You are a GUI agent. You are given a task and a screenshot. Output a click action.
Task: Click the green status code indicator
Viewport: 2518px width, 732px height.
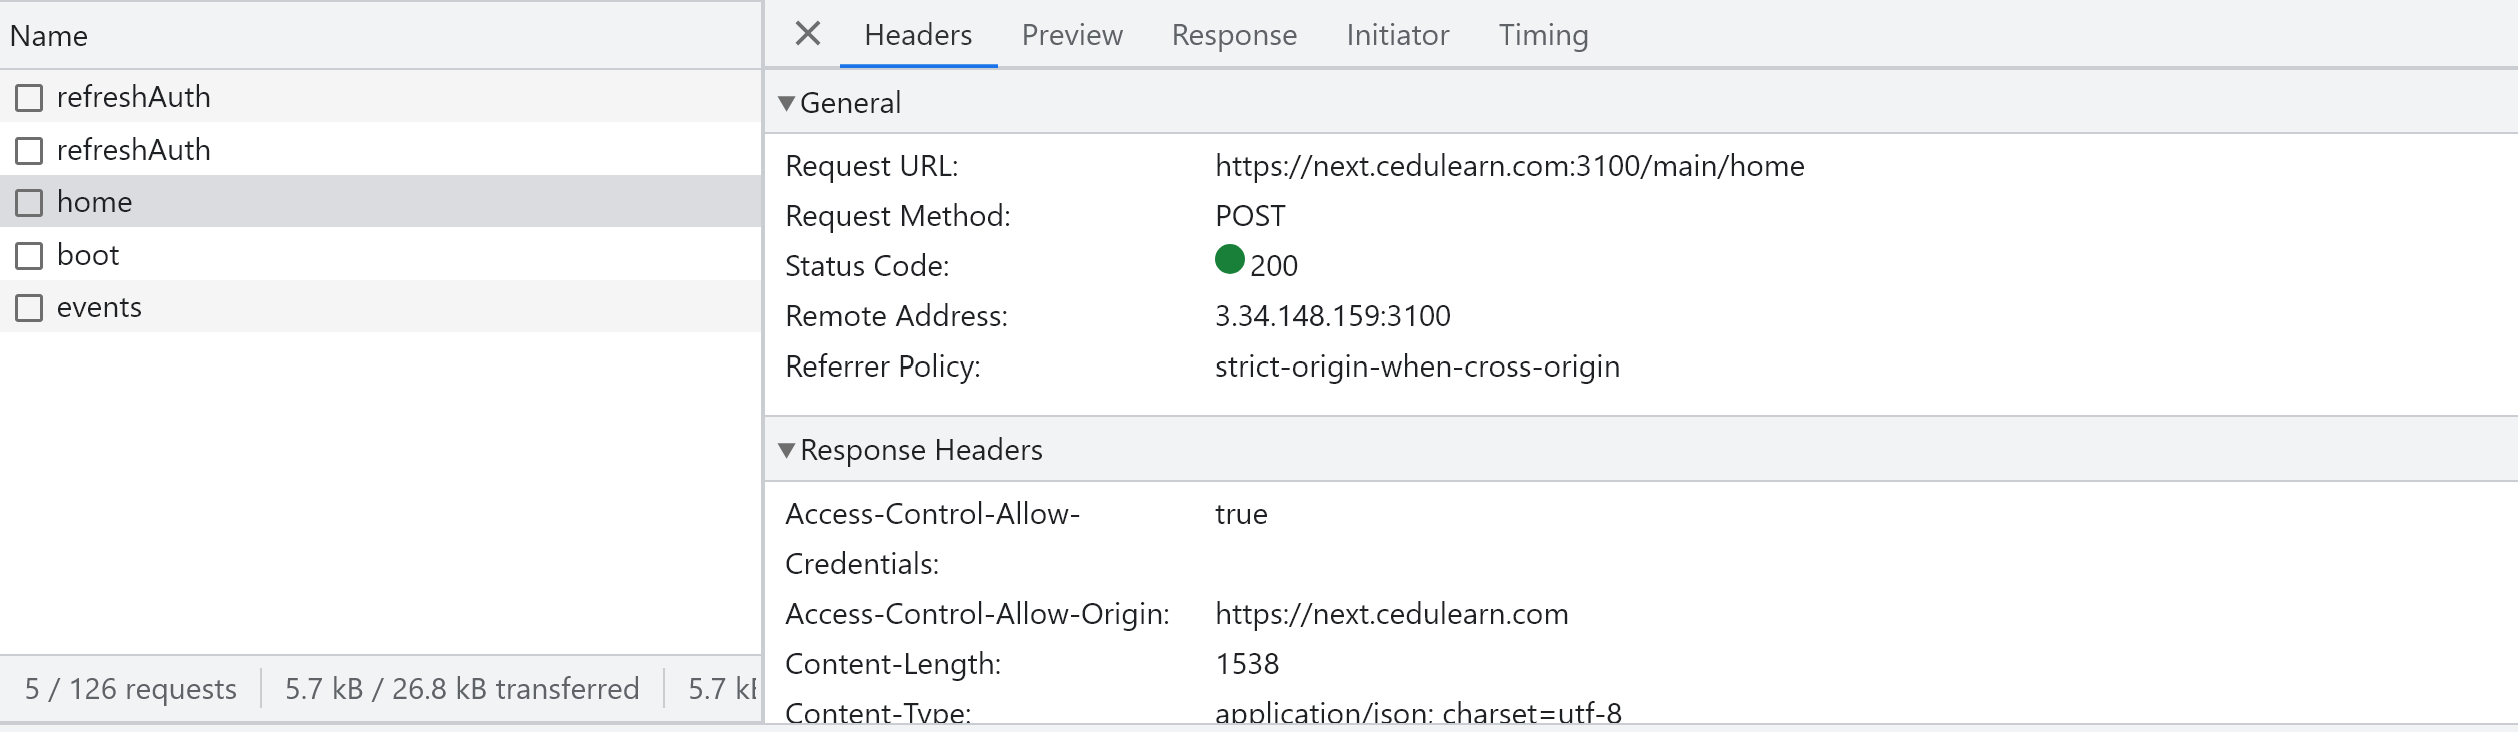pos(1229,260)
